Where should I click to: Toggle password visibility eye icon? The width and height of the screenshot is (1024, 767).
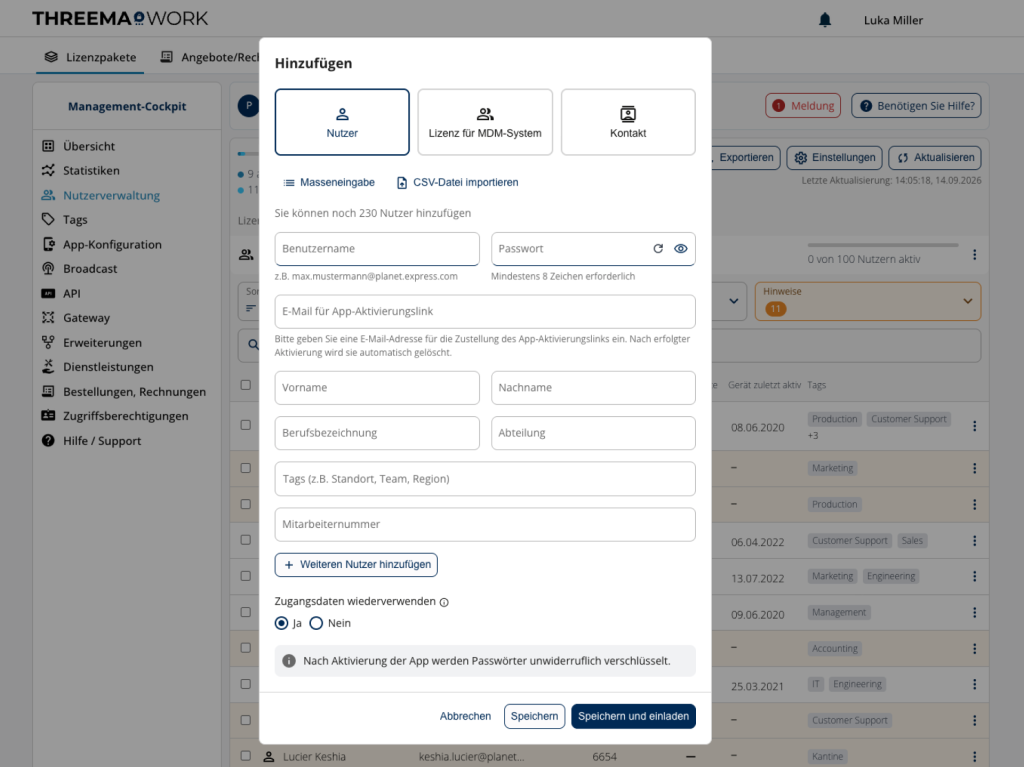pyautogui.click(x=680, y=249)
